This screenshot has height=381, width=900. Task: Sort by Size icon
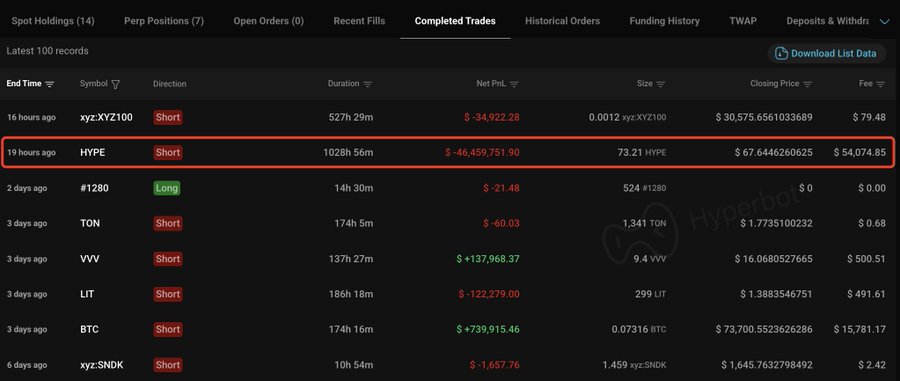661,84
